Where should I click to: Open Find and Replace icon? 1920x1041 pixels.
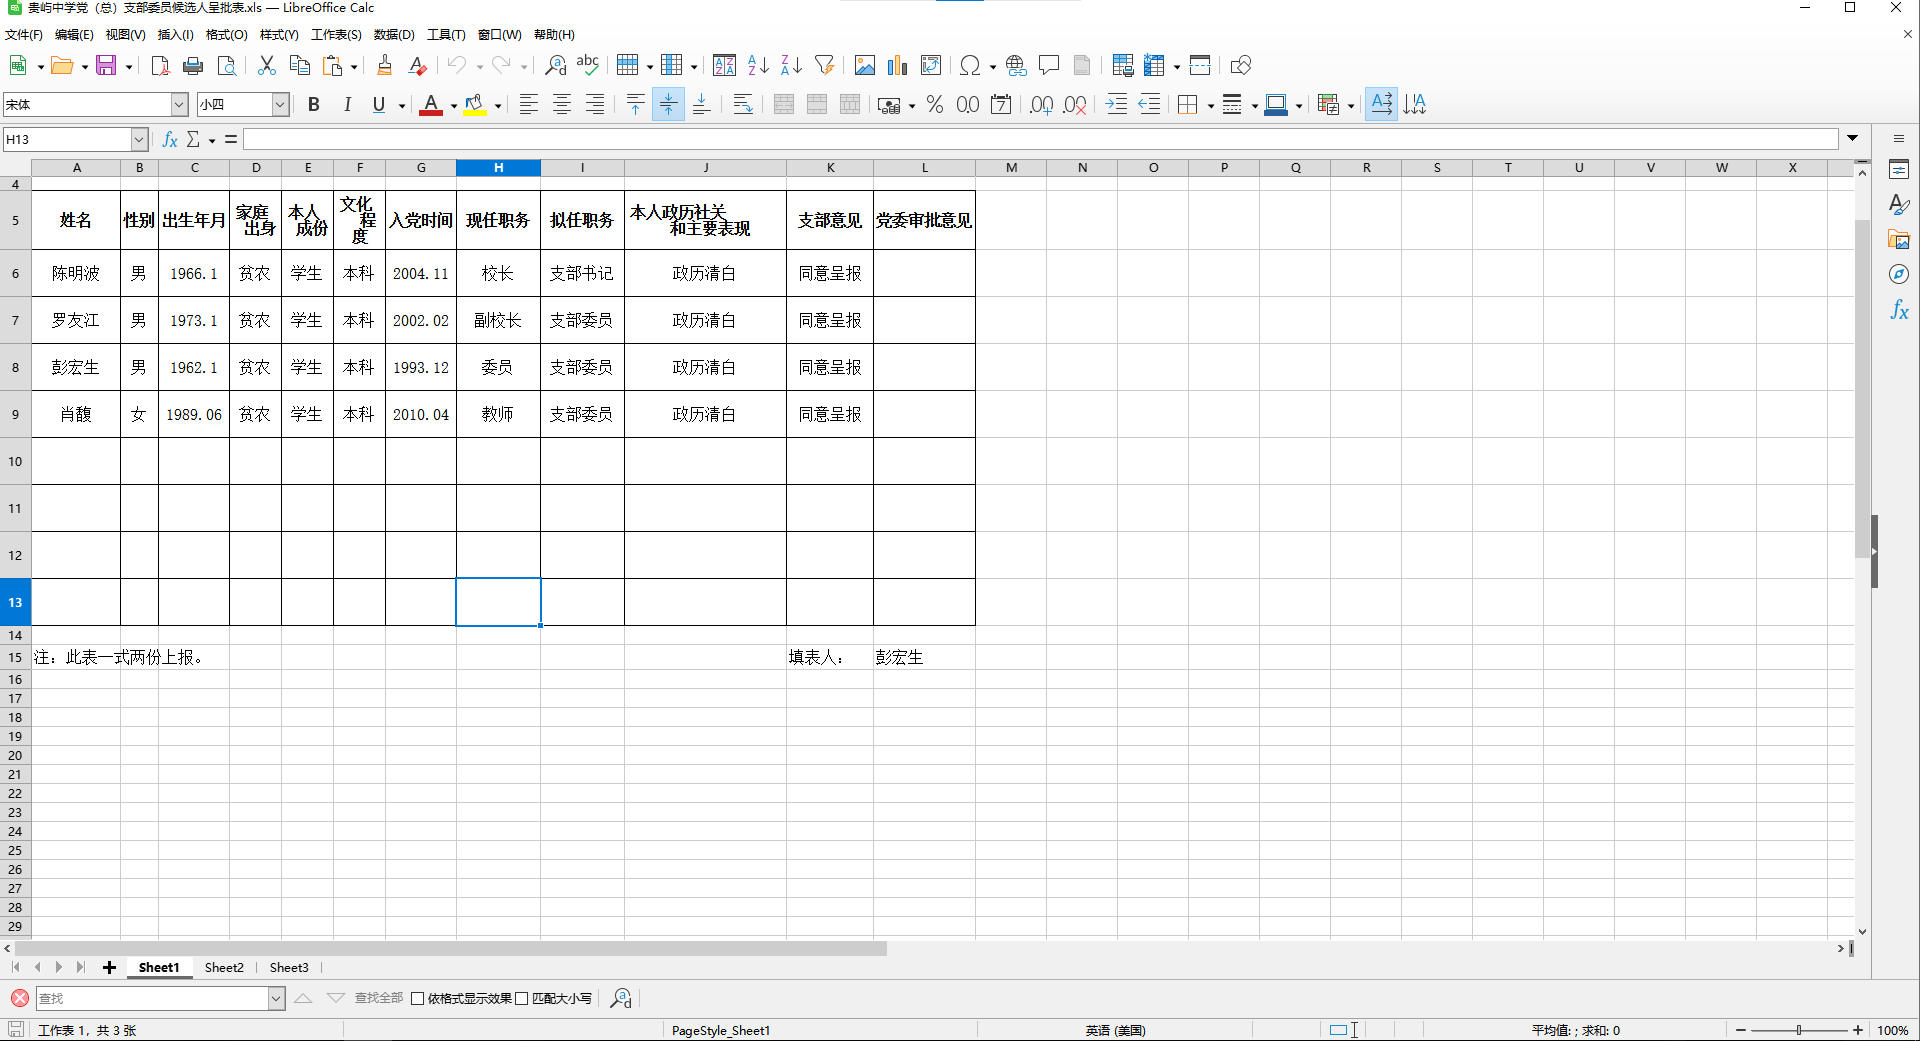[x=555, y=66]
